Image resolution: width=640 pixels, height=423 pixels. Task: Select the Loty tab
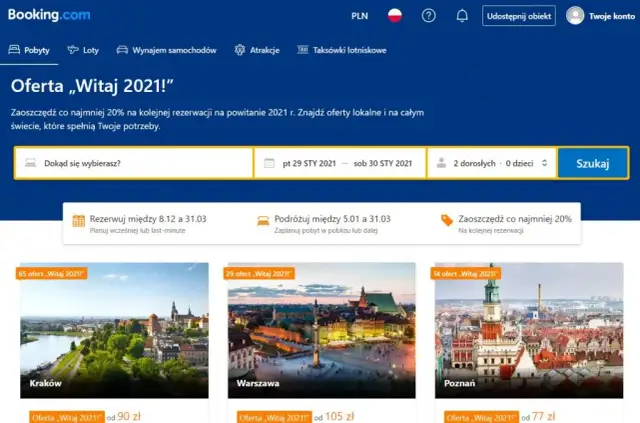pyautogui.click(x=83, y=50)
